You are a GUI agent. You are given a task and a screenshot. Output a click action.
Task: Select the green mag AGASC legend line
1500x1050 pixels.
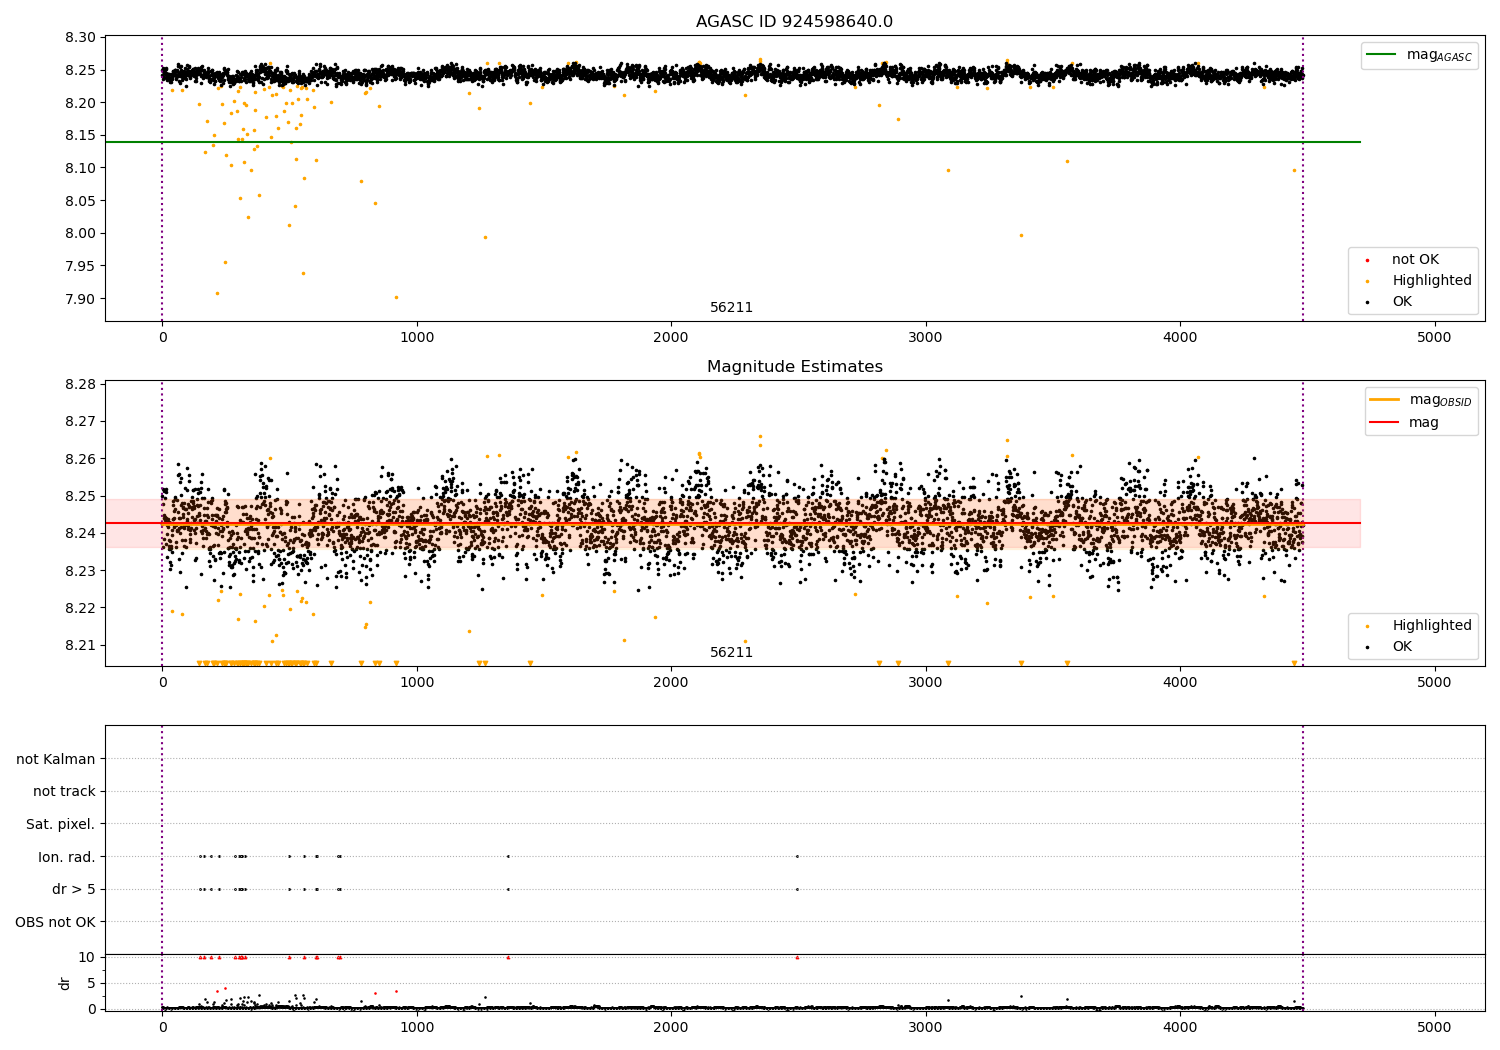1381,54
